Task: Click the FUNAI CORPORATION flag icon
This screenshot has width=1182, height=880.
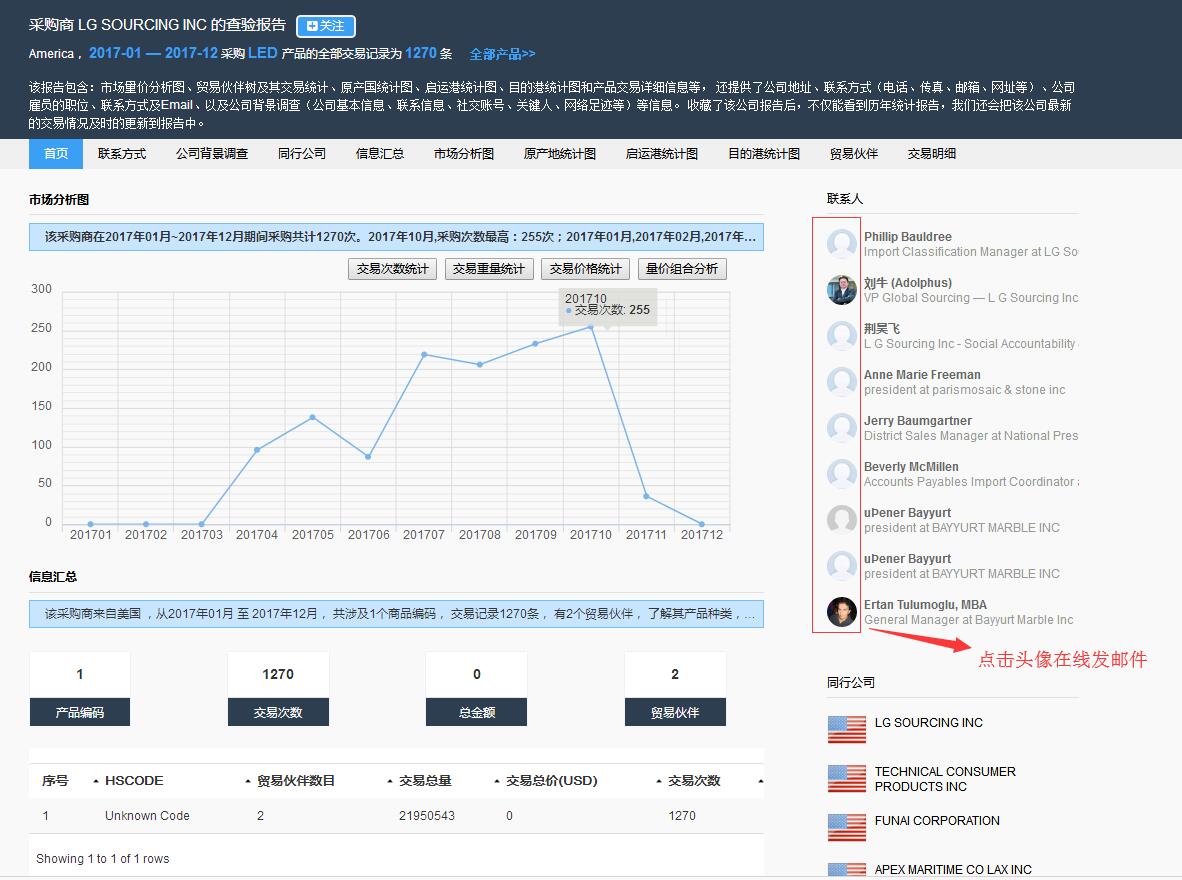Action: [x=847, y=827]
